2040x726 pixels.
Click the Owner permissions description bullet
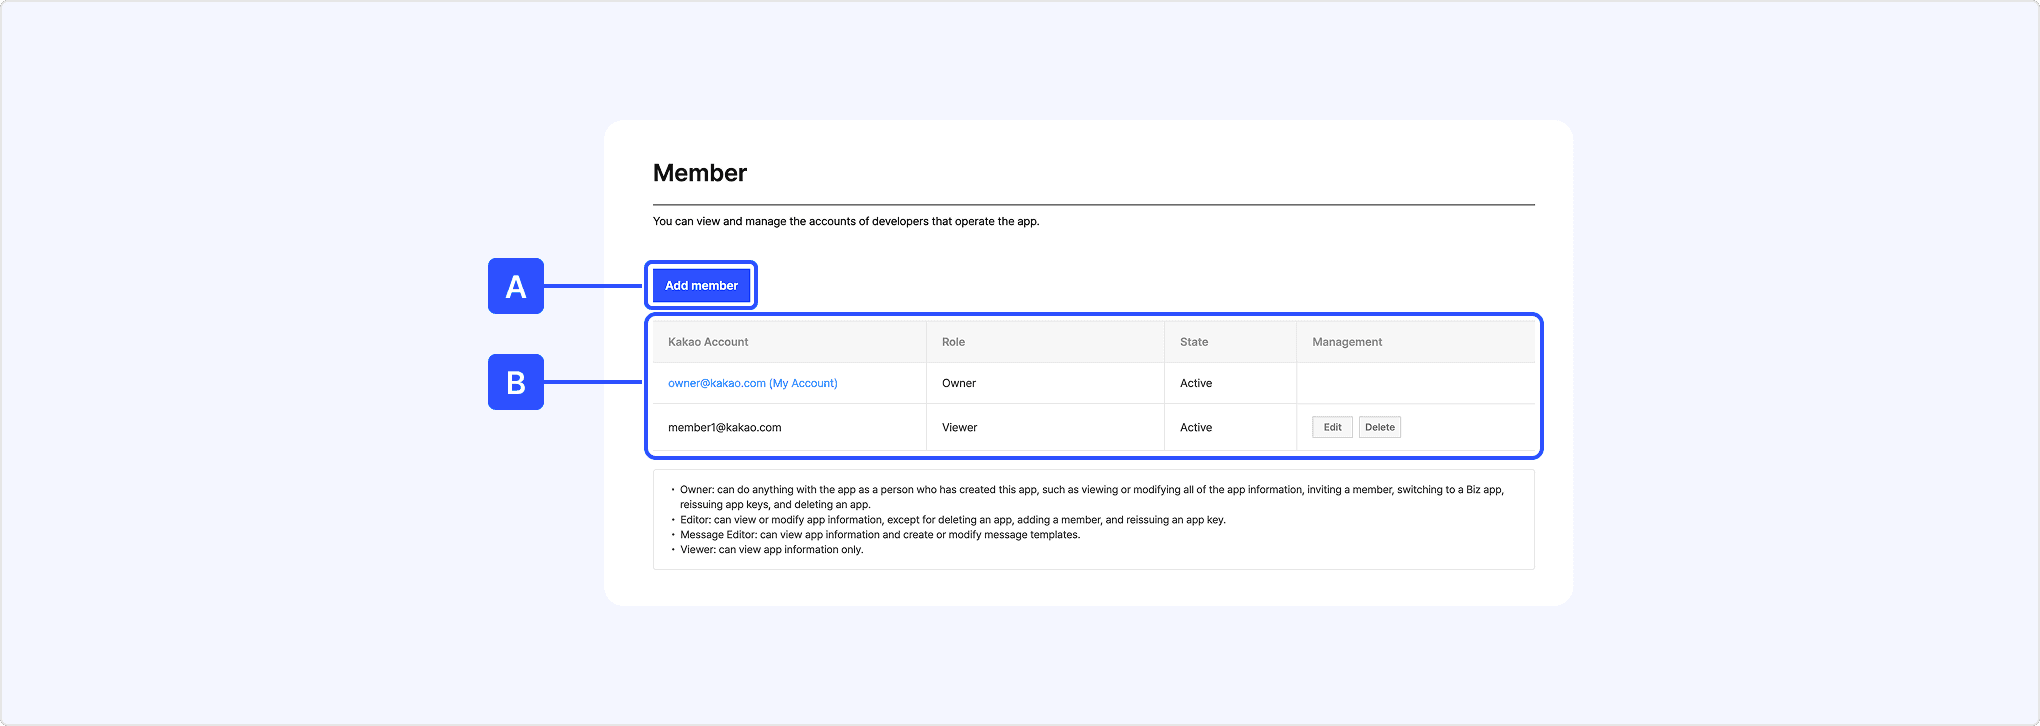click(x=1090, y=490)
